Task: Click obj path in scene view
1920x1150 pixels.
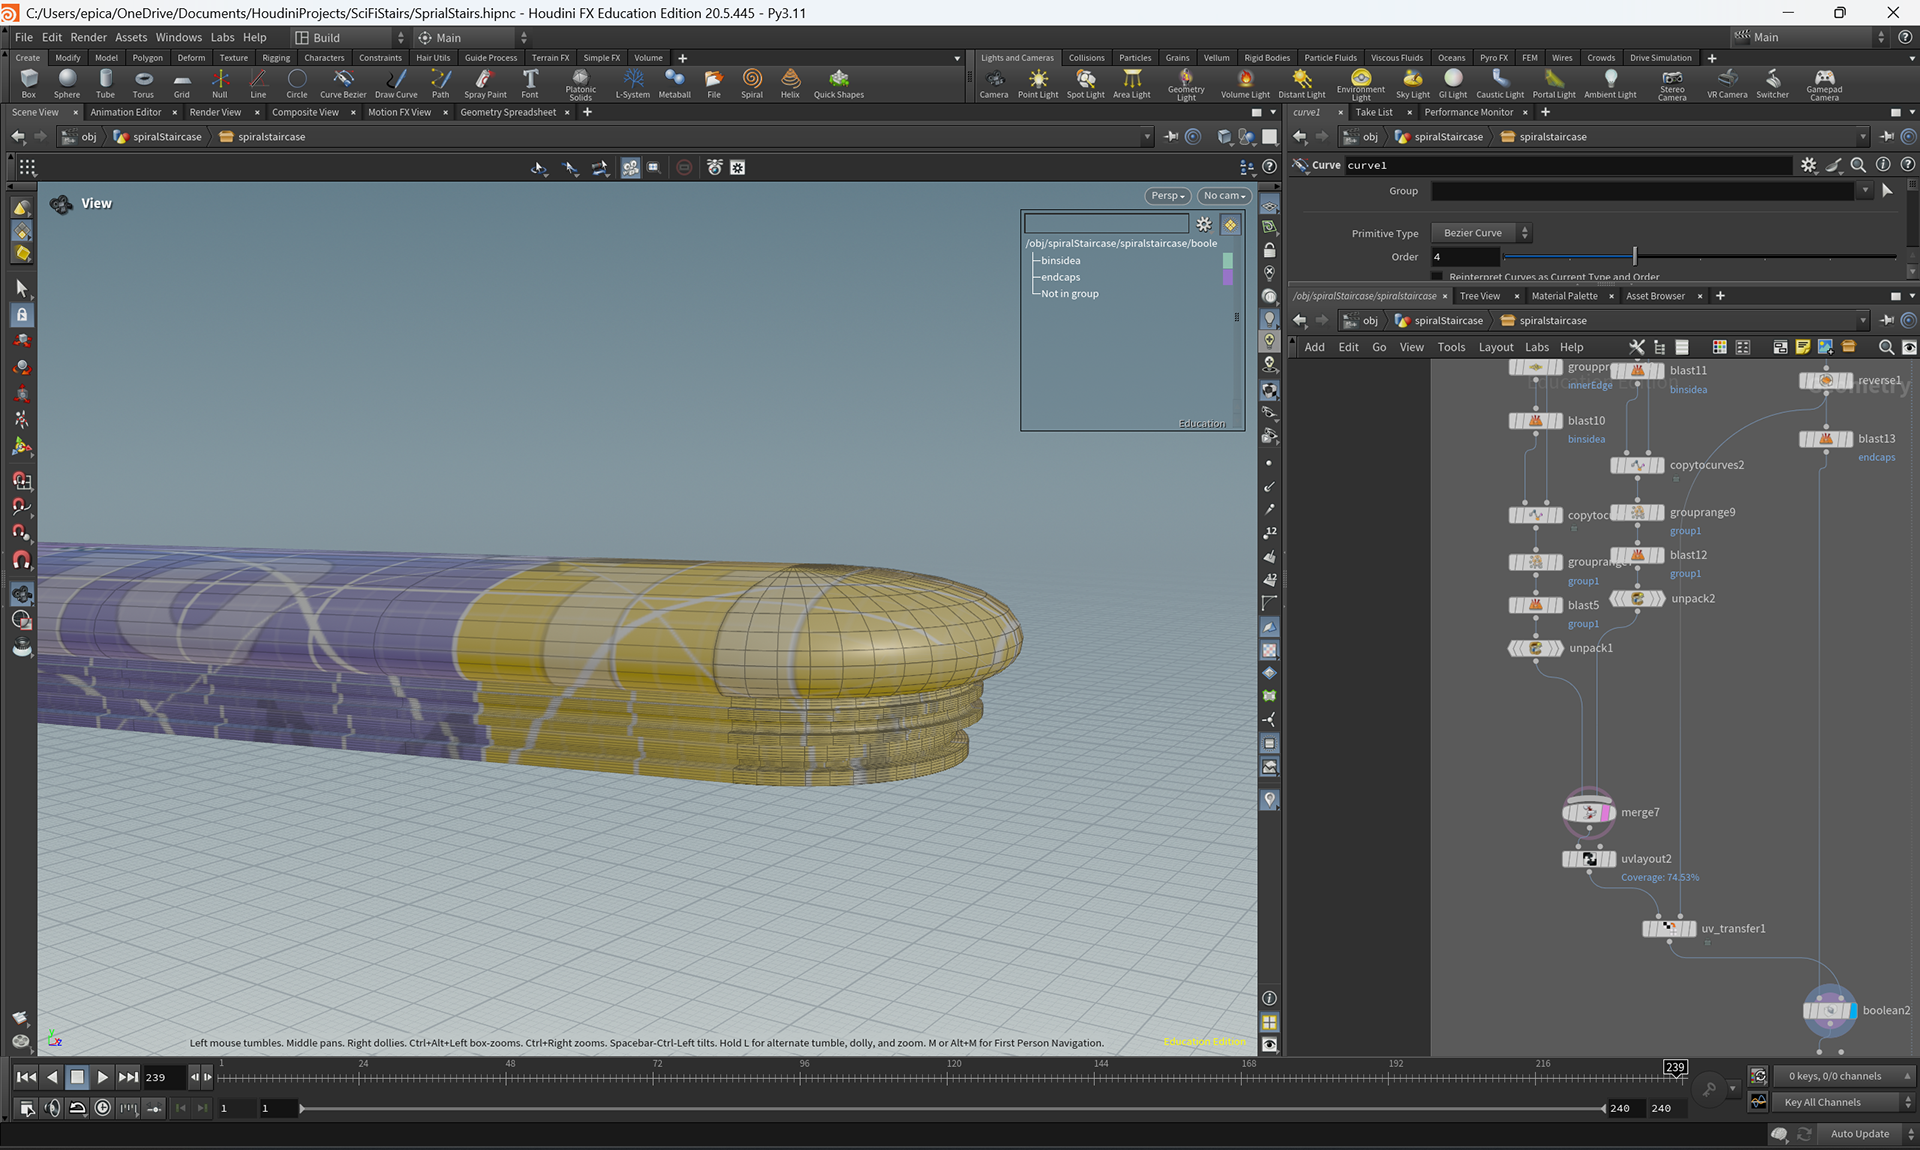Action: 80,137
